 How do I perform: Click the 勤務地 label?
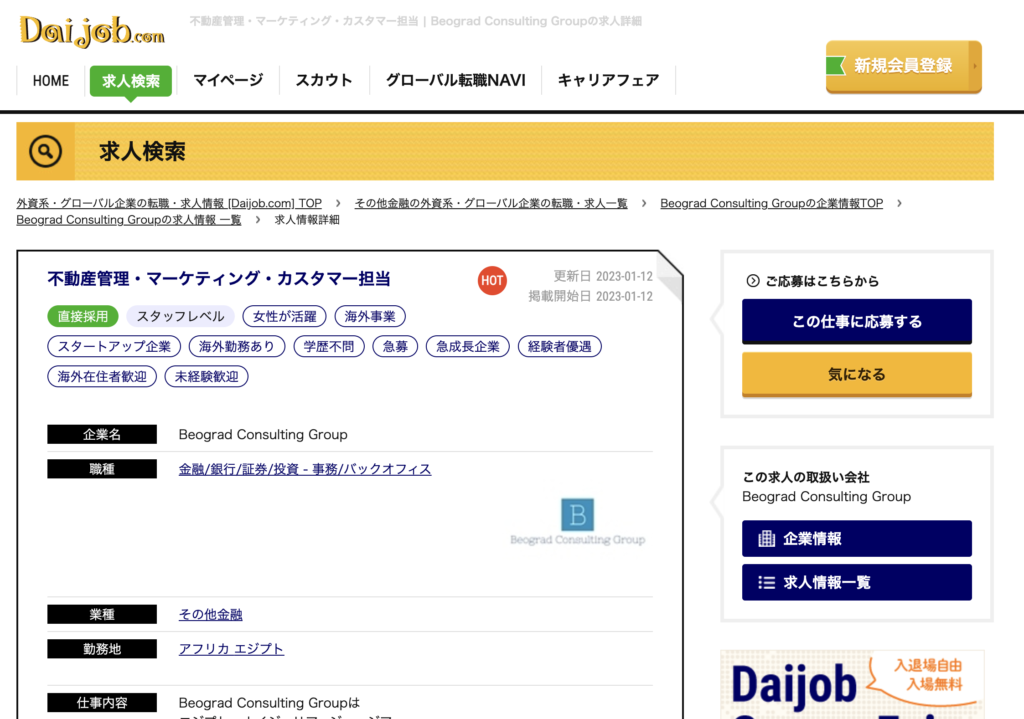102,649
